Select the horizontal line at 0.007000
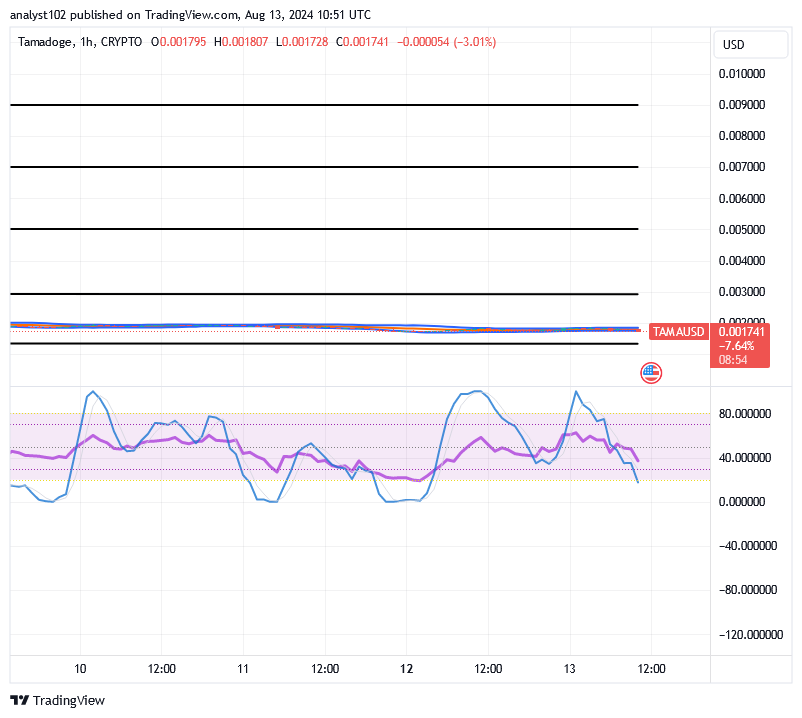802x718 pixels. click(324, 167)
